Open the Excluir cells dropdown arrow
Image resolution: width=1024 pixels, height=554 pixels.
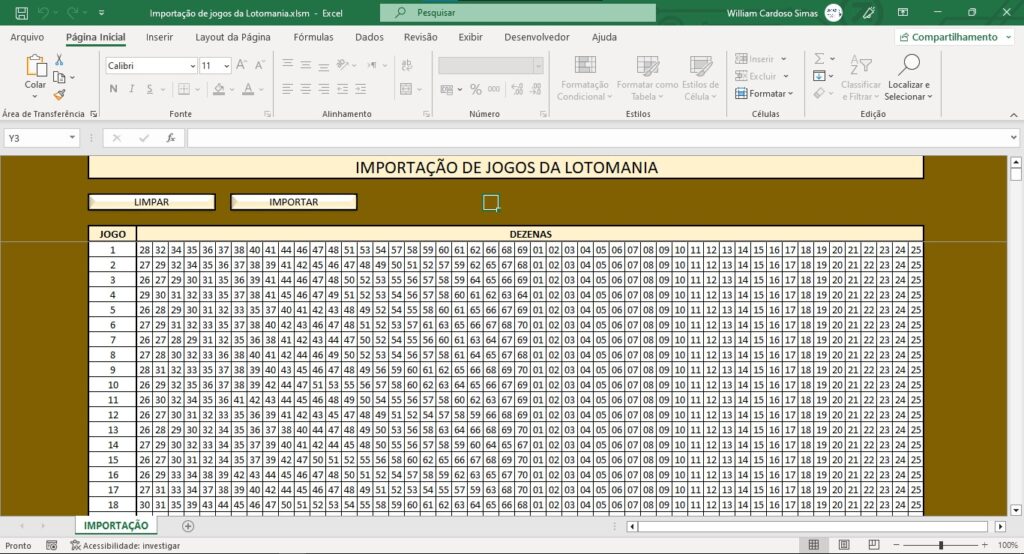click(786, 76)
